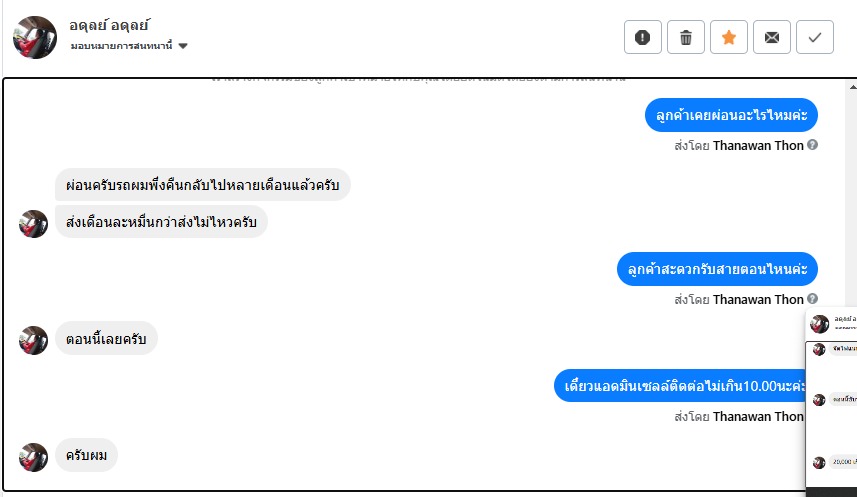This screenshot has width=857, height=497.
Task: Click the ผ่อนครับรถผมพึ่งคืนกลับไปหลายเดือนแล้วครับ message bubble
Action: 203,185
